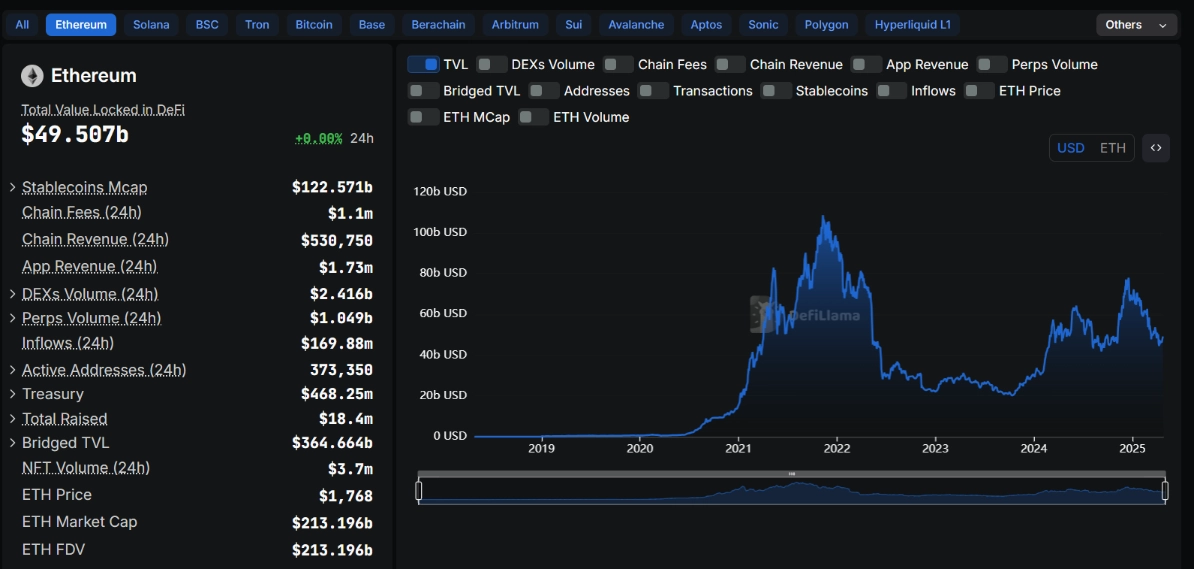Click the $122.571b stablecoins value
The image size is (1194, 569).
coord(332,187)
